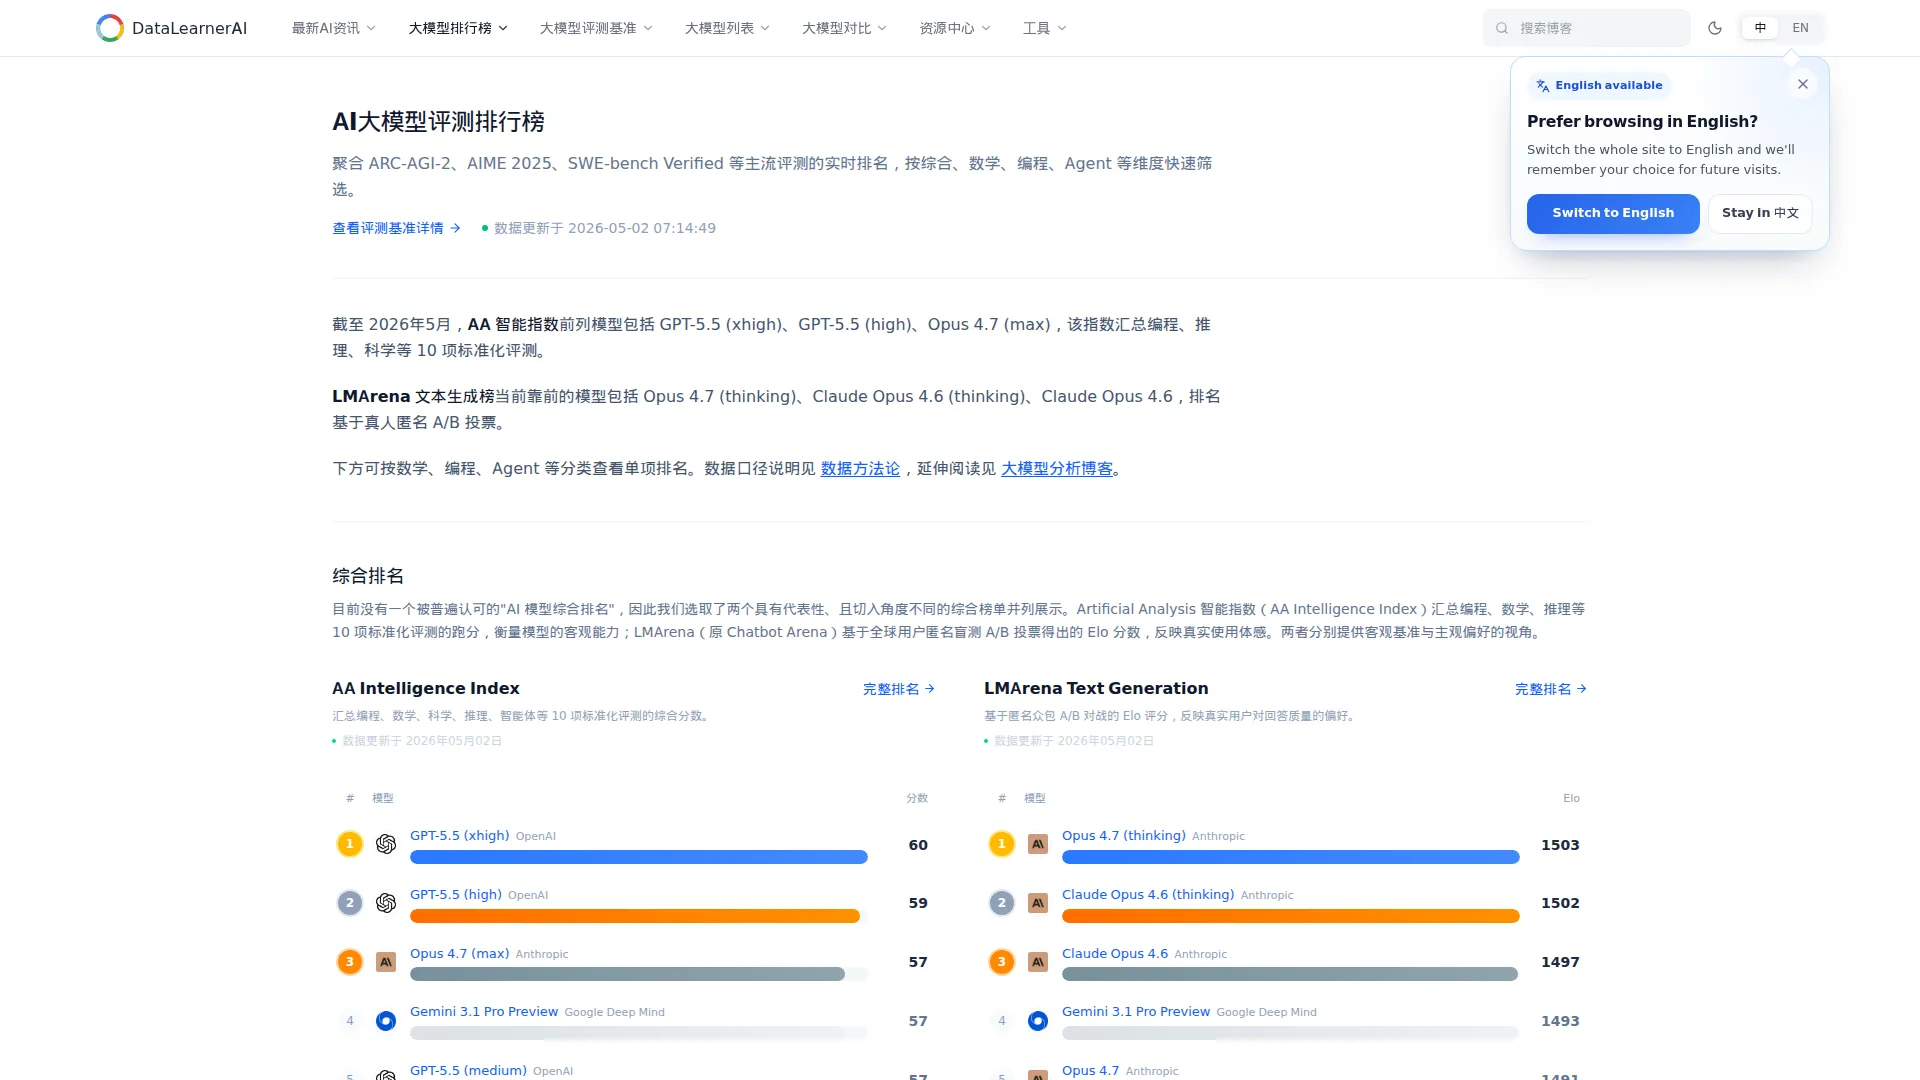This screenshot has width=1920, height=1080.
Task: Open GPT-5.5 (high) model link
Action: (x=456, y=895)
